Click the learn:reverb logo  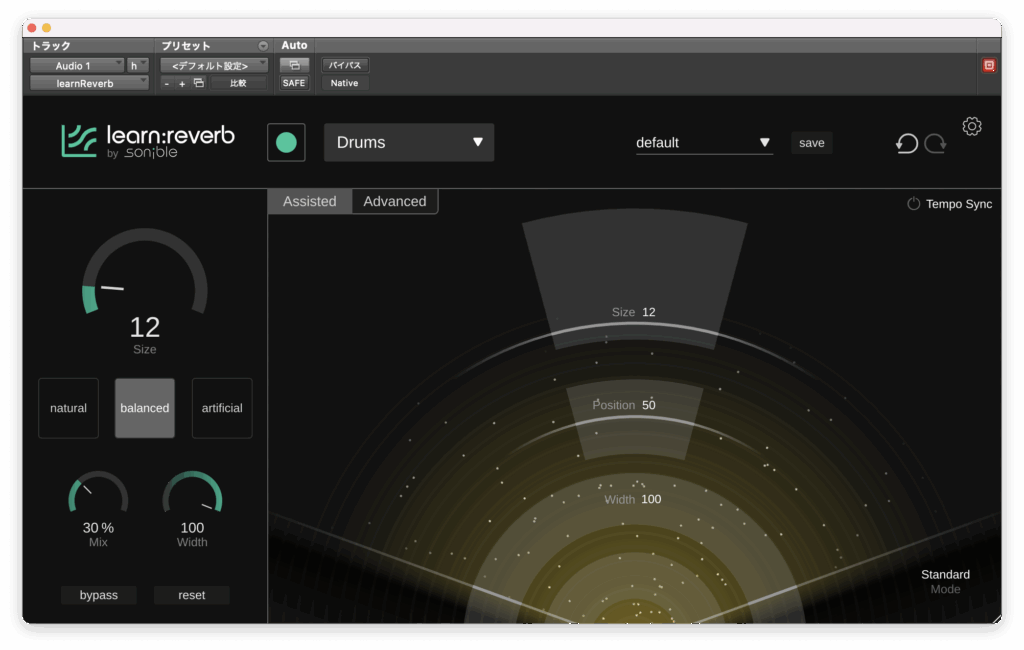tap(148, 141)
